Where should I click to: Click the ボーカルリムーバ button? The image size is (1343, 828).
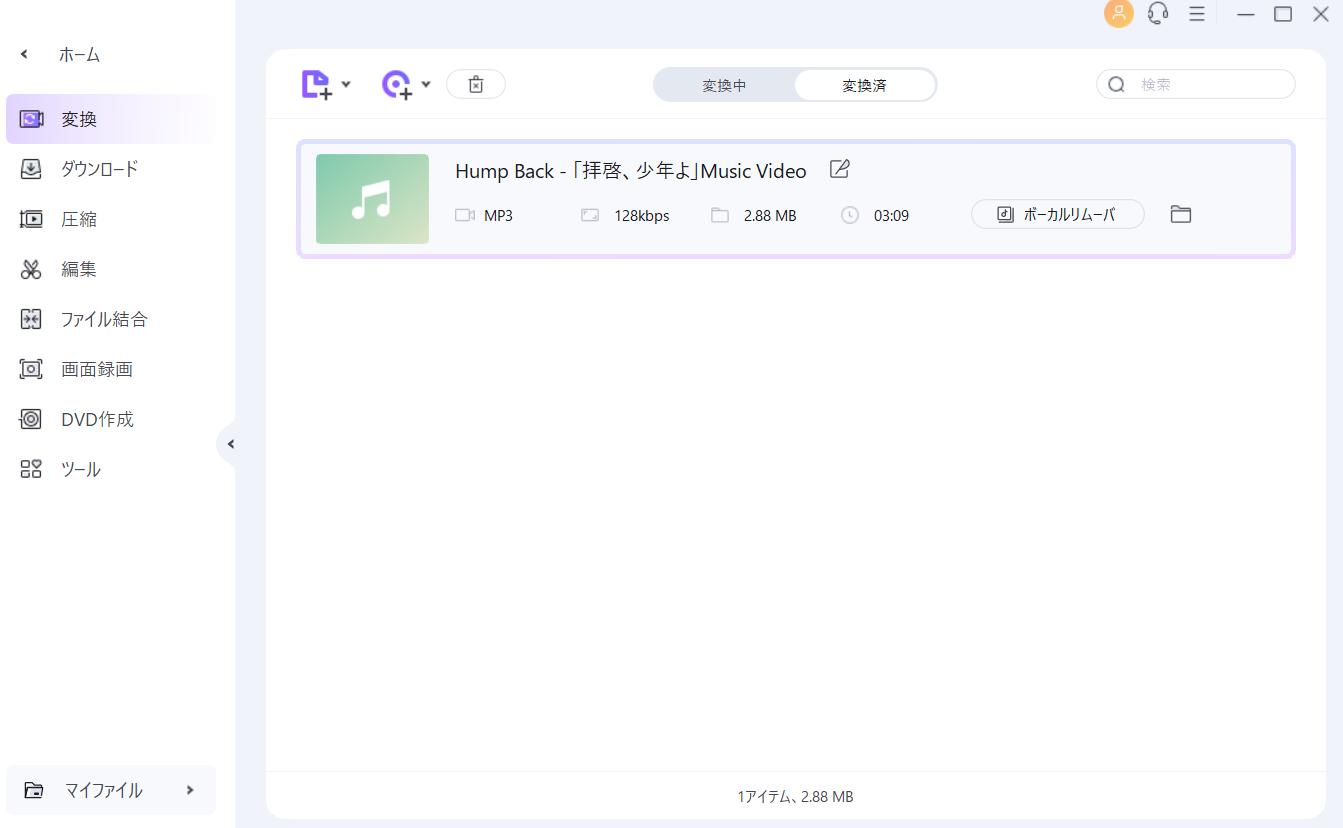[x=1057, y=214]
